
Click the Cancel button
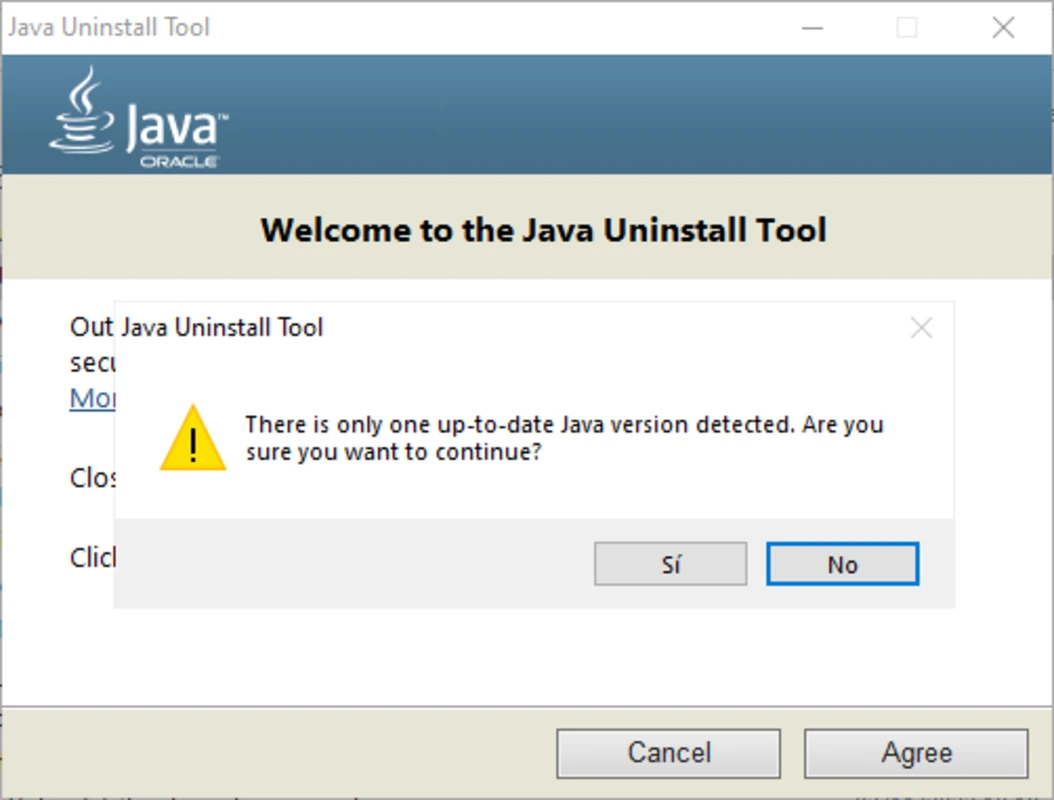coord(668,753)
